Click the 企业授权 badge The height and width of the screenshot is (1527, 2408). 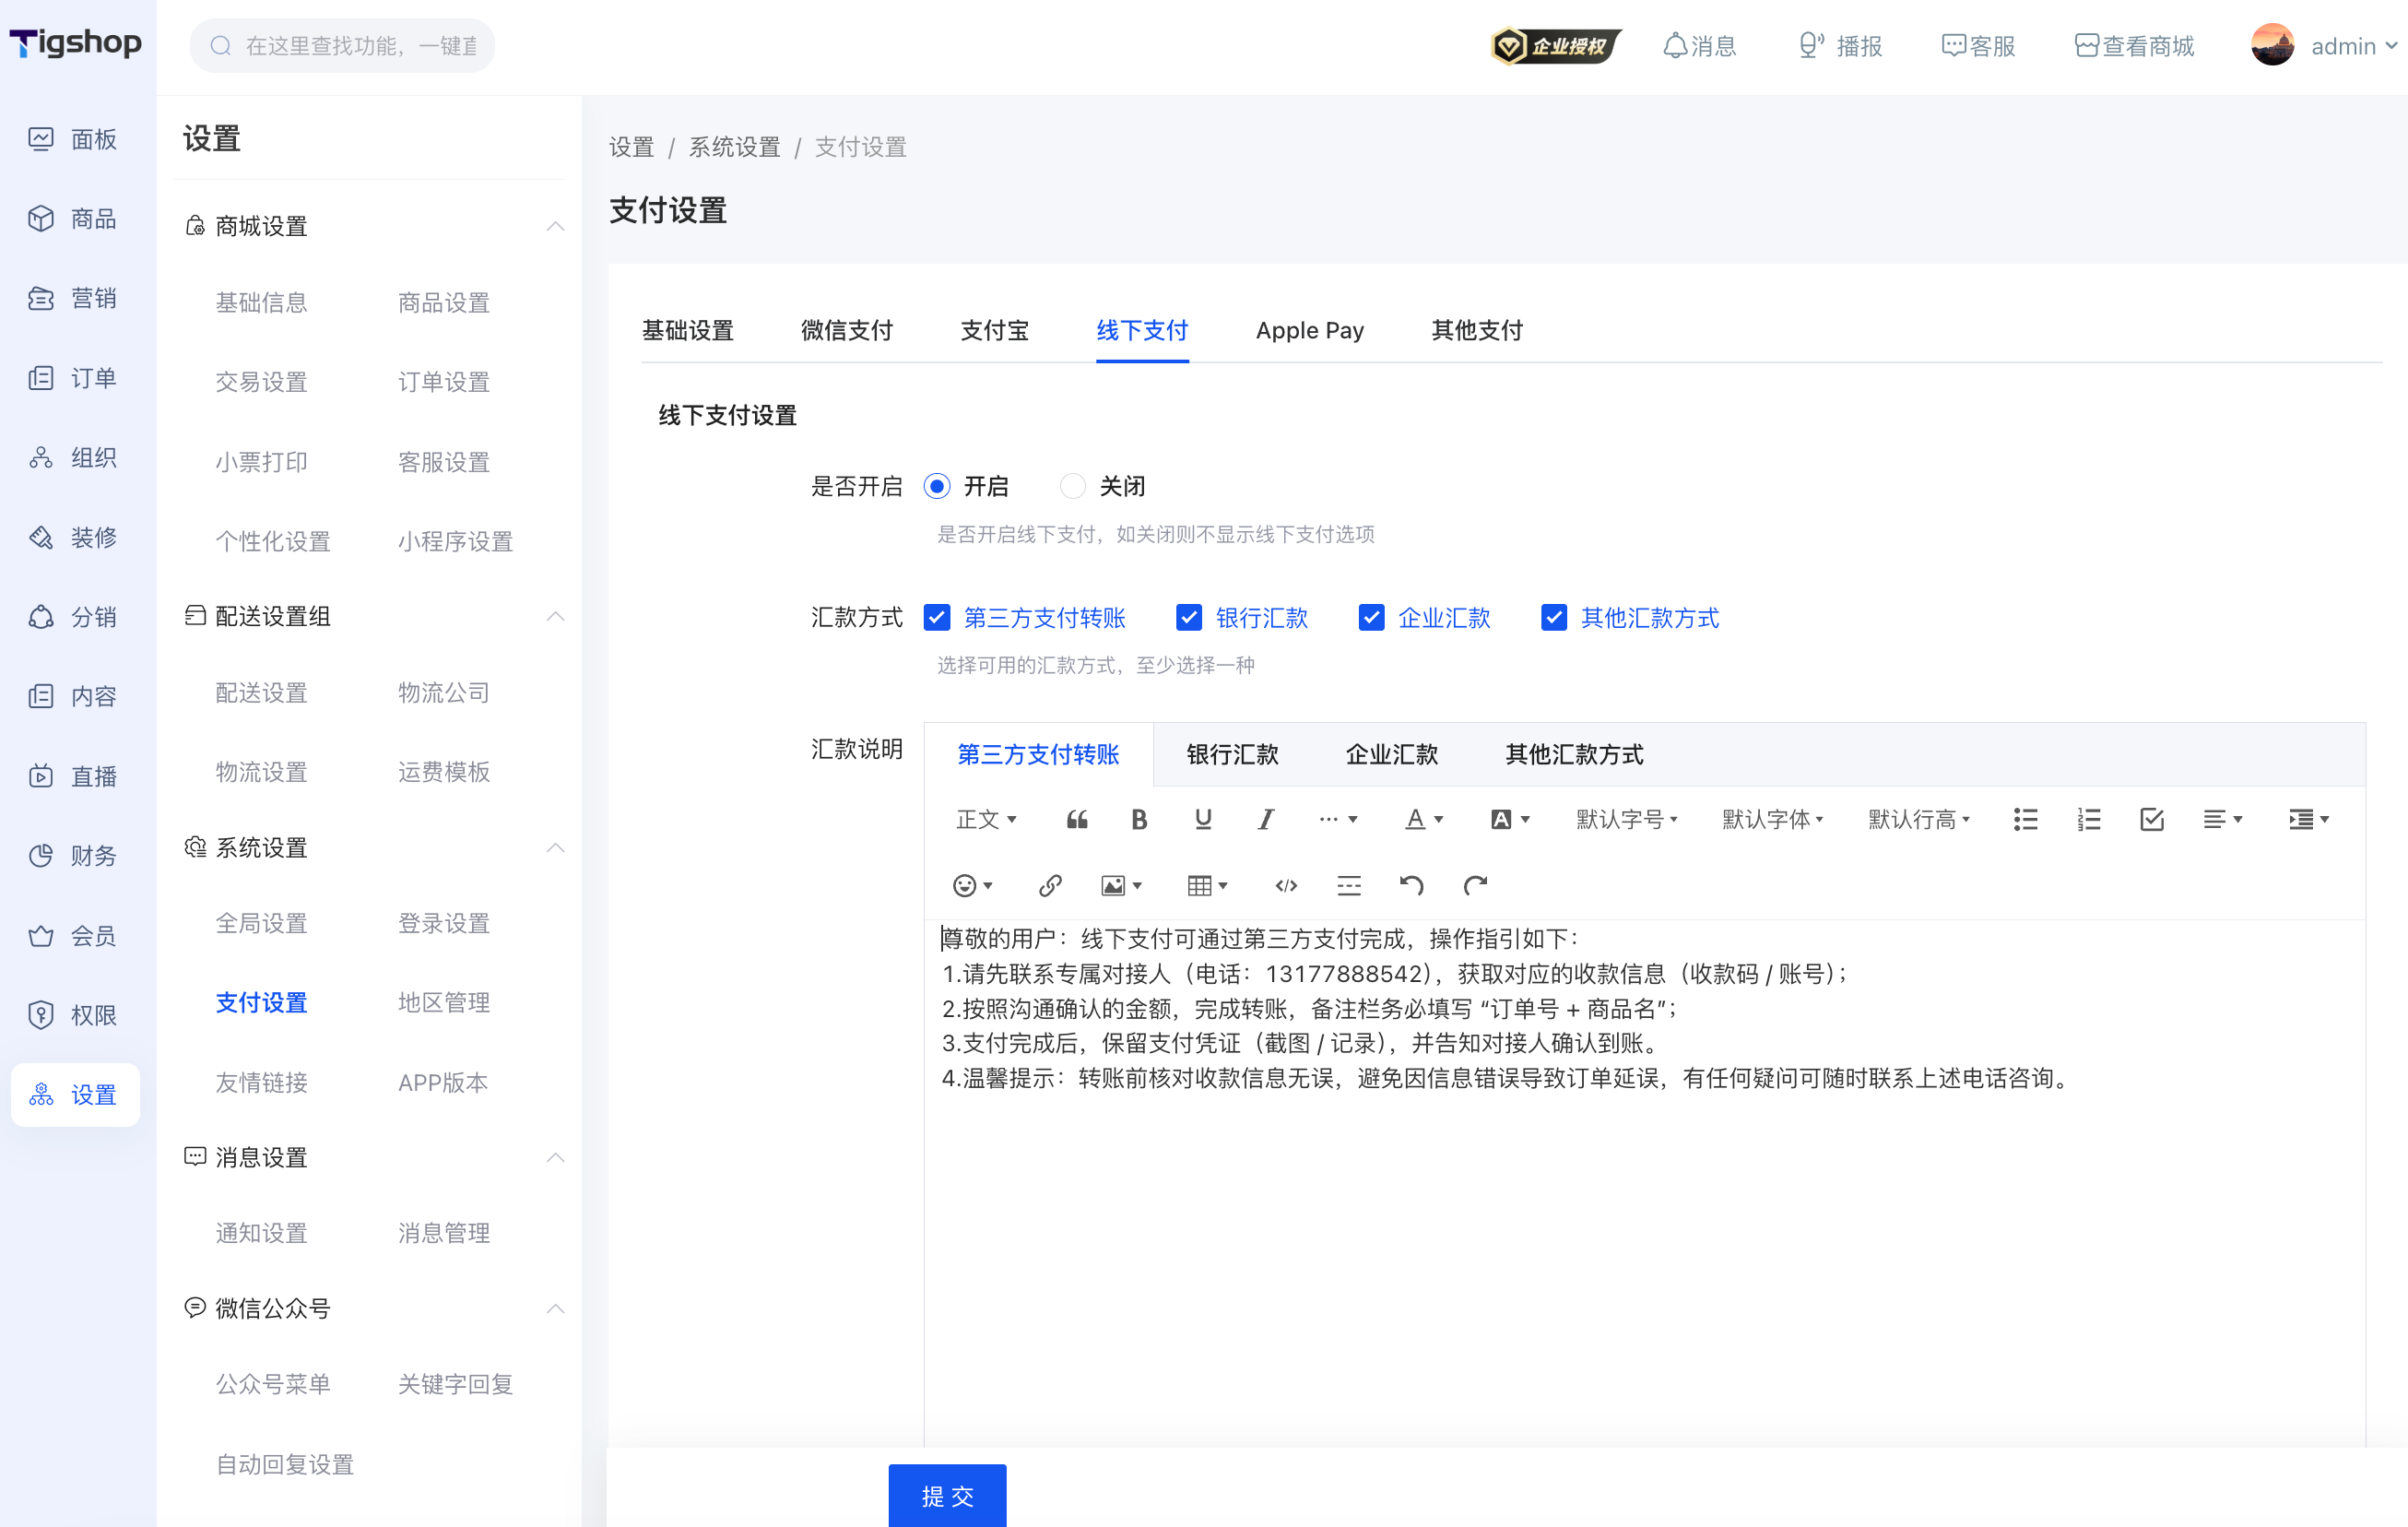coord(1555,46)
